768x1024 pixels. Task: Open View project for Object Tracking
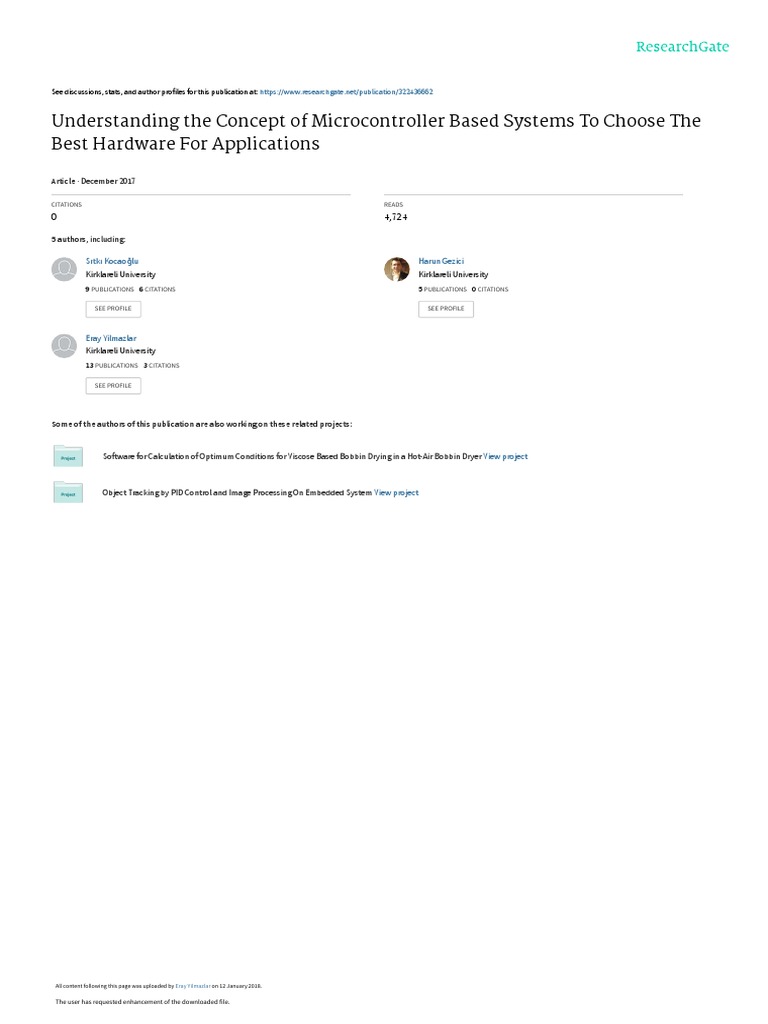[x=396, y=493]
